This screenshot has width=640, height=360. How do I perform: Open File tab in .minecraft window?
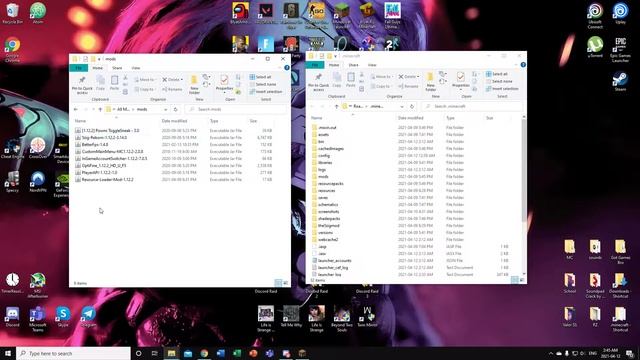[x=315, y=65]
